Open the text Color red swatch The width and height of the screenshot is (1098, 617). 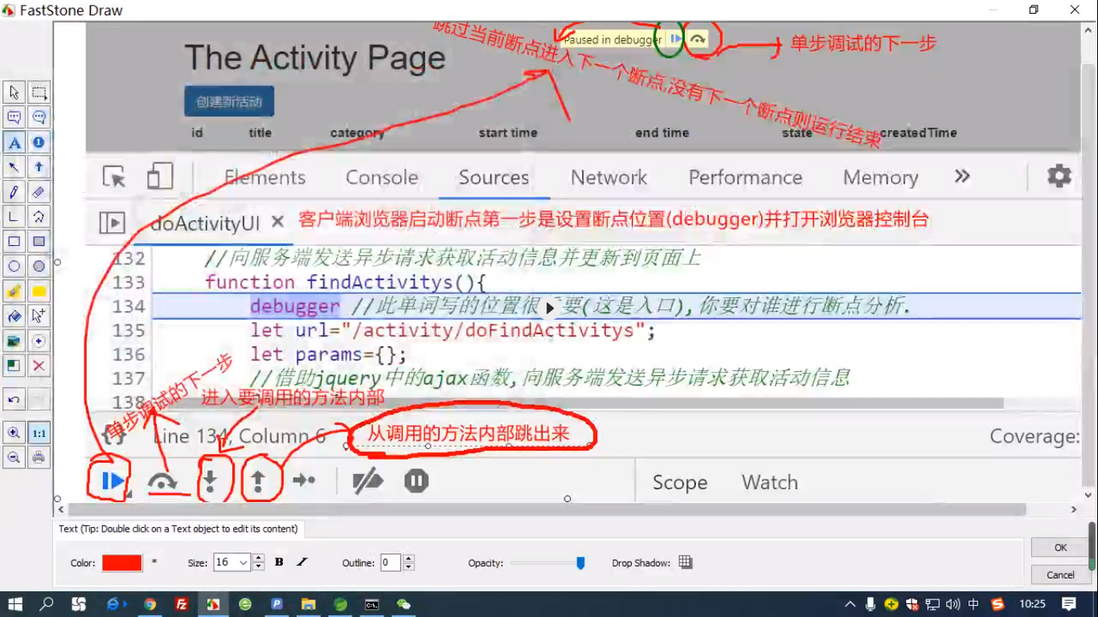click(x=122, y=562)
